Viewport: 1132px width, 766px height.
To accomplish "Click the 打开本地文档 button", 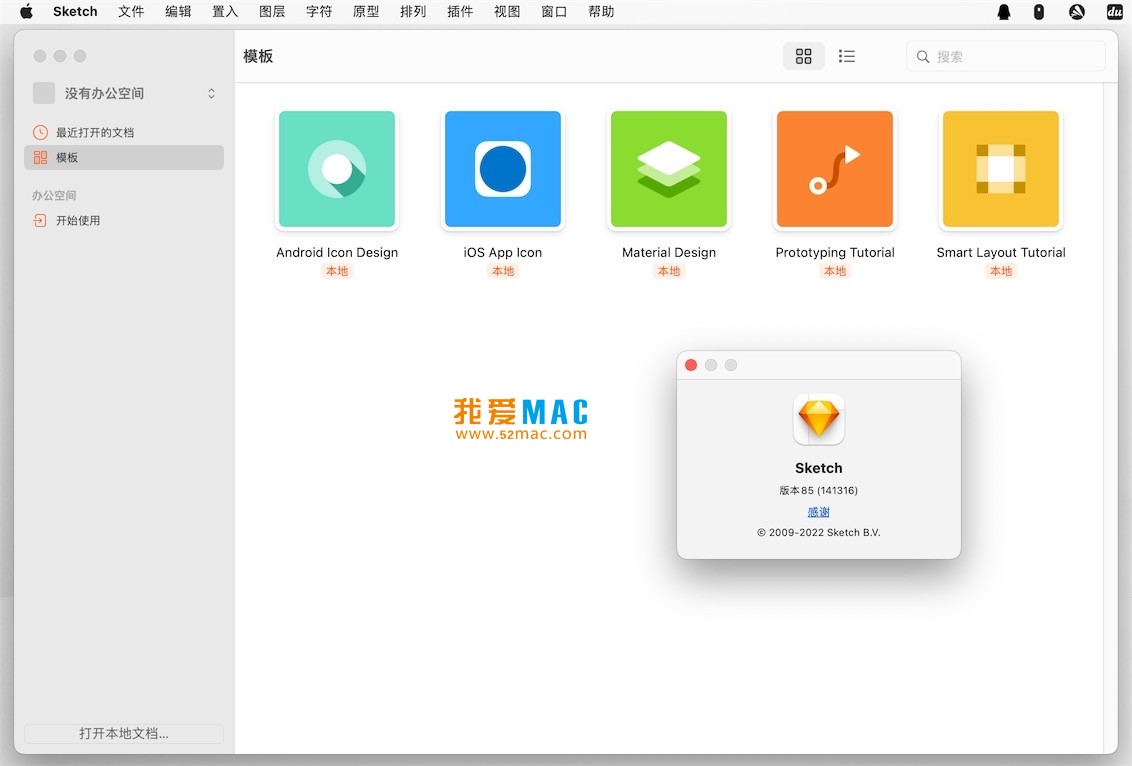I will point(123,733).
